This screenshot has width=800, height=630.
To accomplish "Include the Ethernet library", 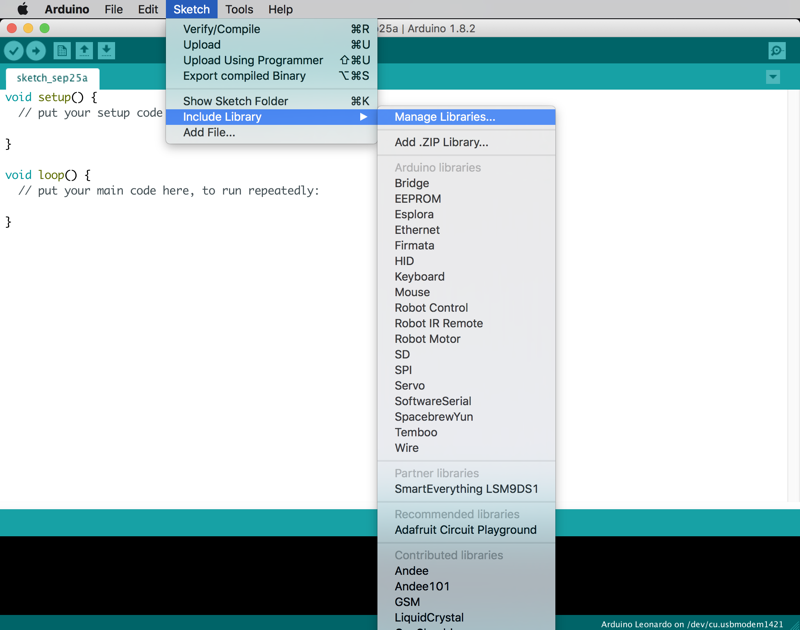I will click(x=466, y=230).
